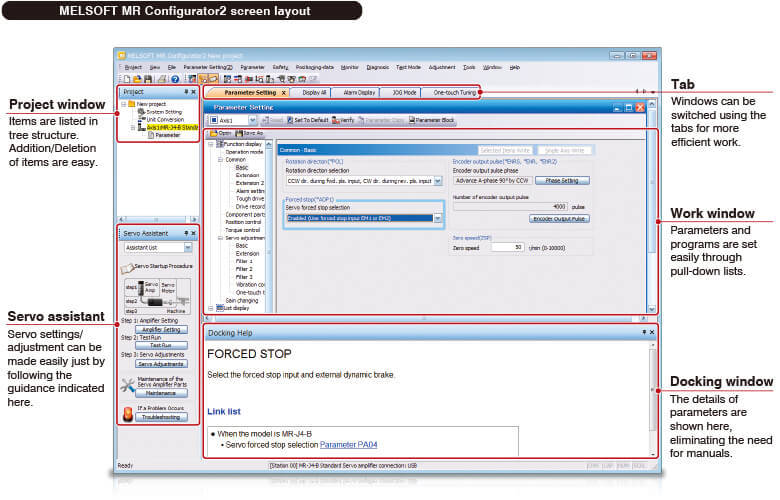Click the Verify icon in the parameter toolbar
This screenshot has width=780, height=500.
click(336, 120)
